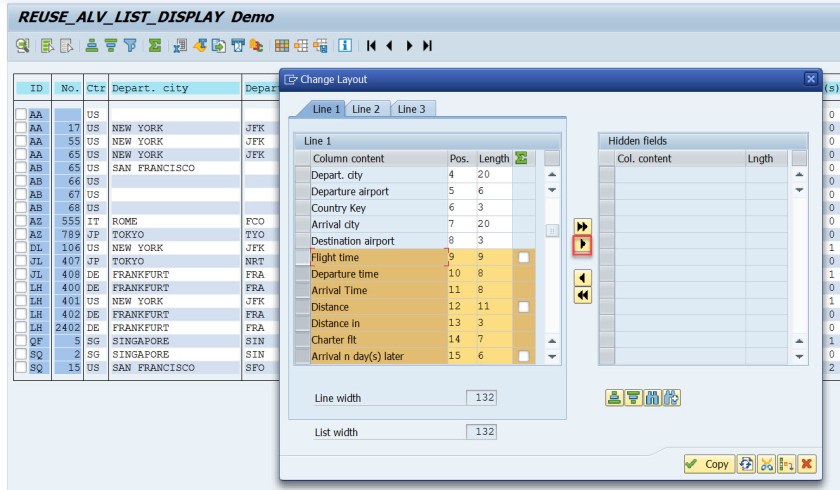This screenshot has height=490, width=840.
Task: Click the Line width value field
Action: [481, 397]
